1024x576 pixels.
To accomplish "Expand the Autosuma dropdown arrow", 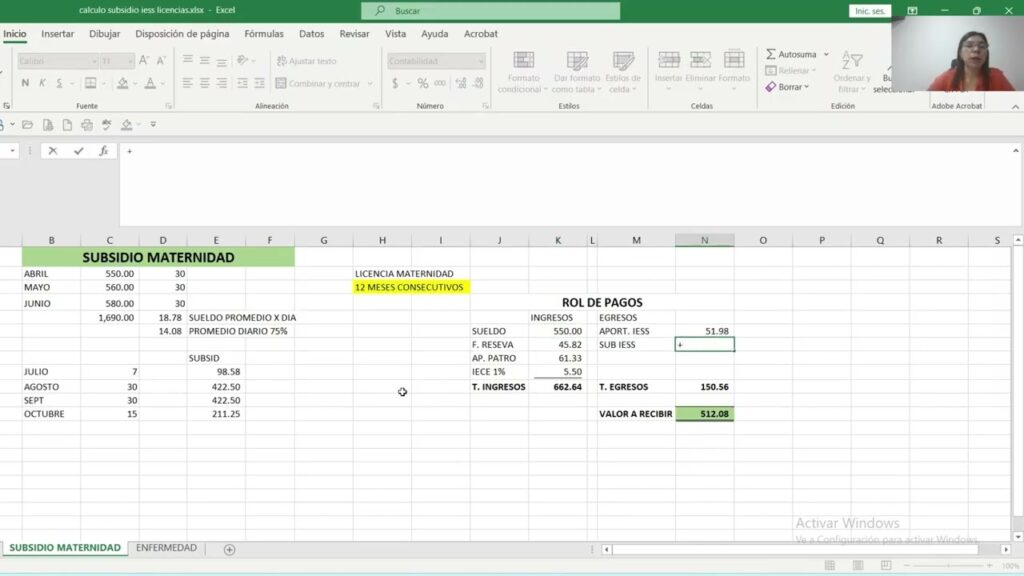I will tap(826, 54).
